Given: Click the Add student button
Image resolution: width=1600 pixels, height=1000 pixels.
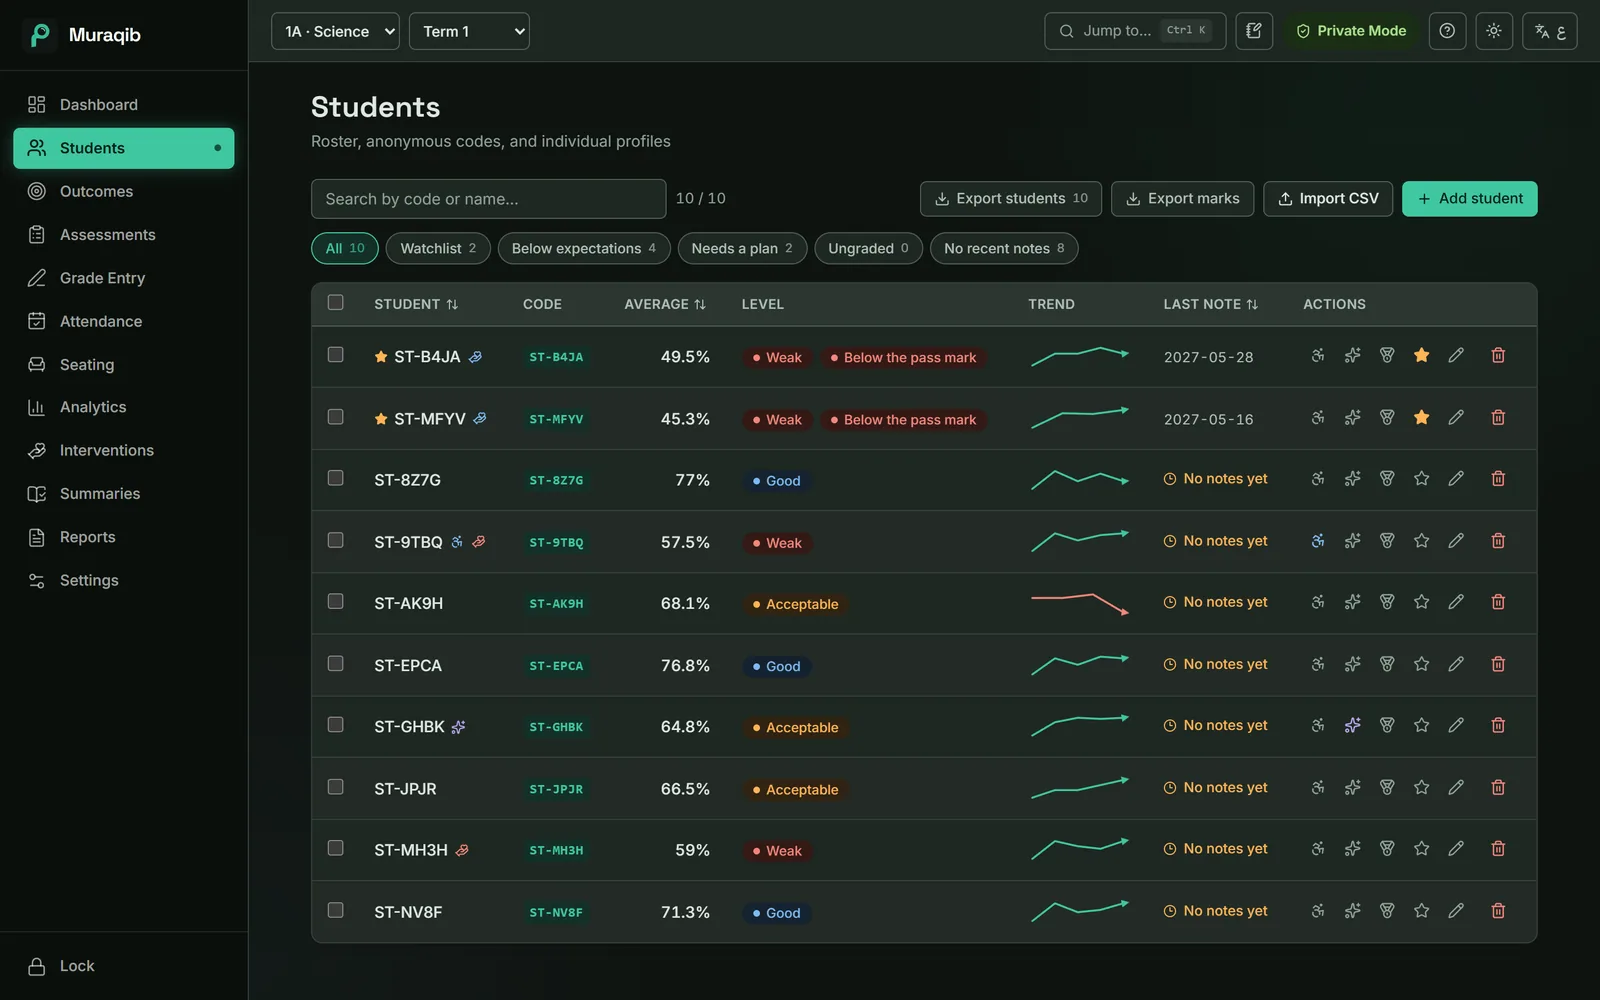Looking at the screenshot, I should tap(1470, 199).
